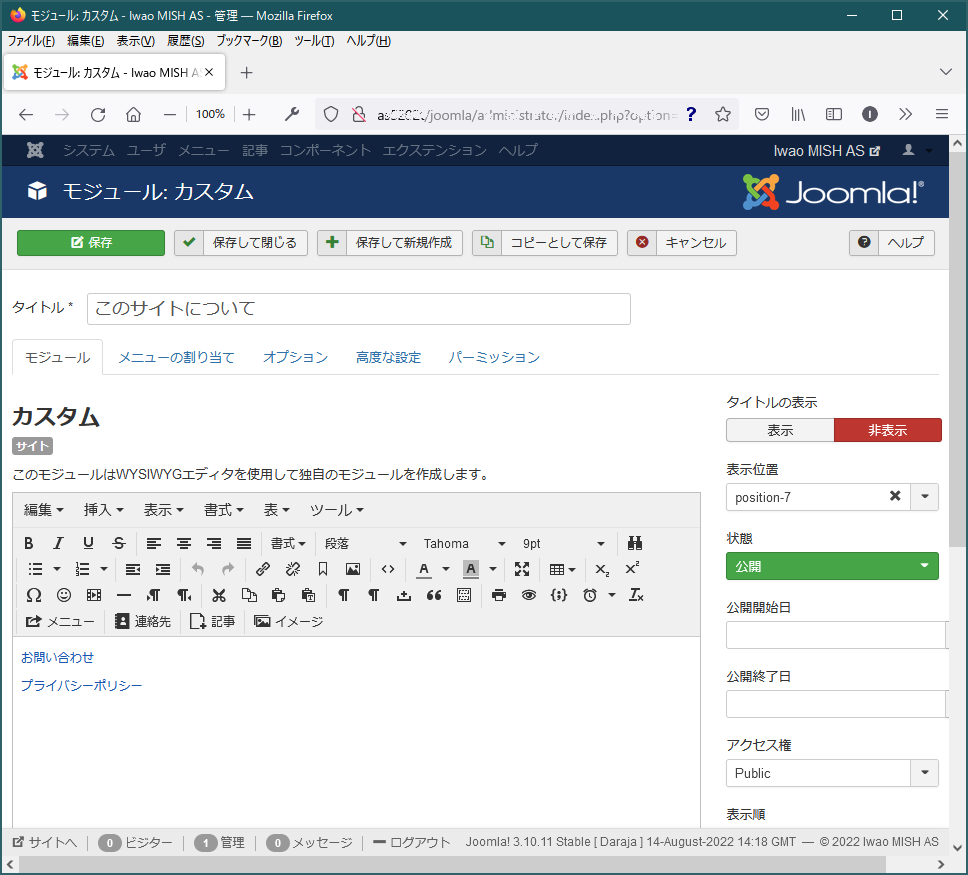Open the table insert dropdown in the toolbar

tap(562, 569)
